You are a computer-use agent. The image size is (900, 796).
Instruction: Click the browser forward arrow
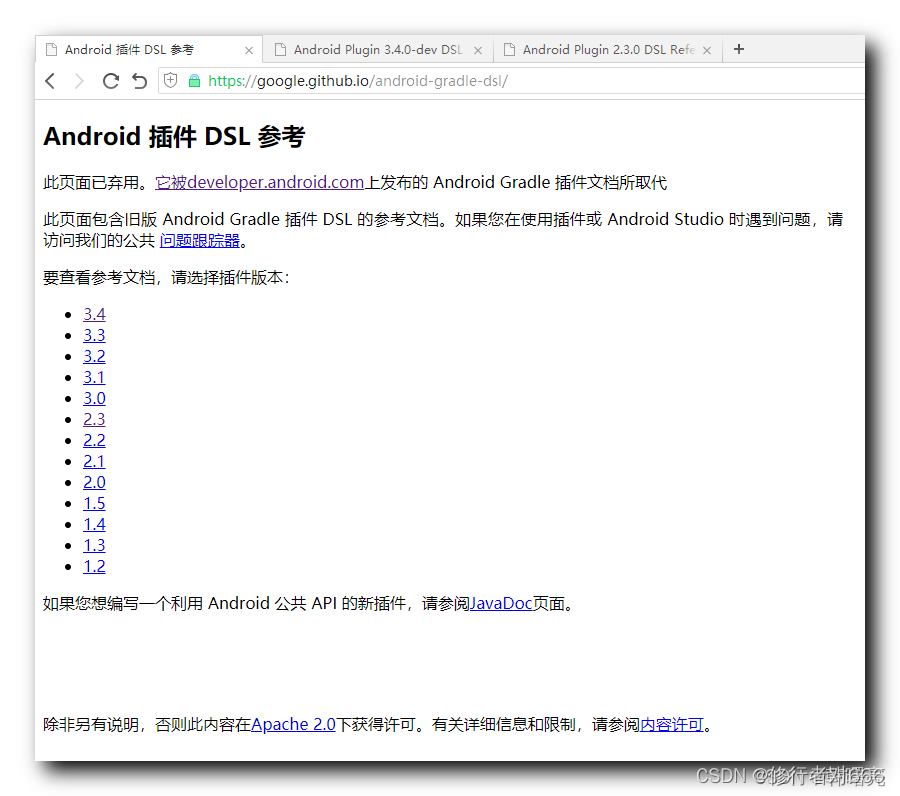[x=80, y=80]
